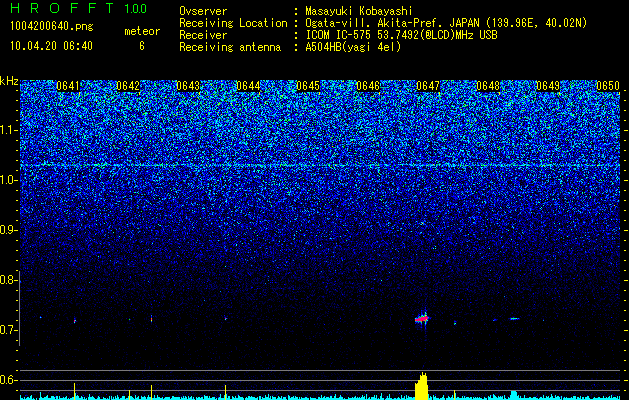This screenshot has height=400, width=629.
Task: Click the 0.6 kHz axis label
Action: click(7, 380)
